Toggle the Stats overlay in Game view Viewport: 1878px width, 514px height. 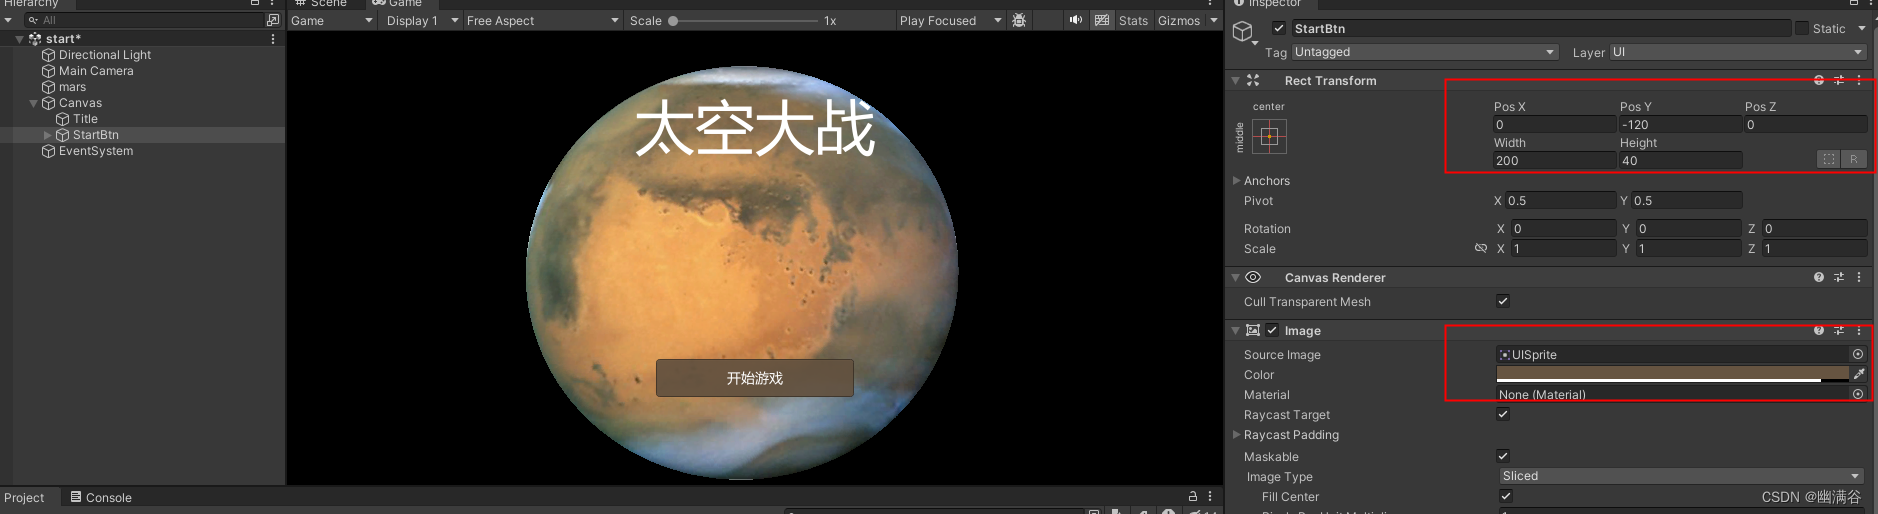(x=1133, y=20)
